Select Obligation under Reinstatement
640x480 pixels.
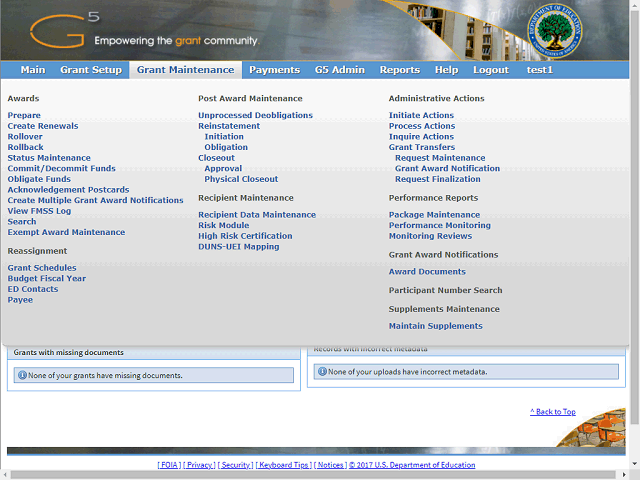tap(226, 147)
